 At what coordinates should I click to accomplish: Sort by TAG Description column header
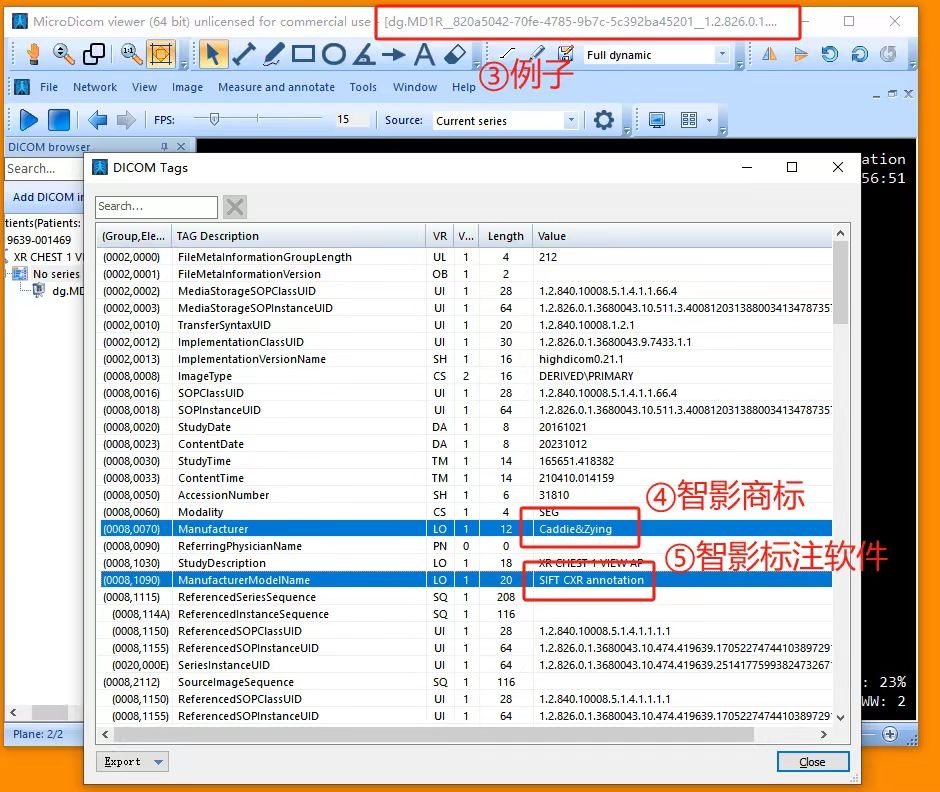point(298,236)
